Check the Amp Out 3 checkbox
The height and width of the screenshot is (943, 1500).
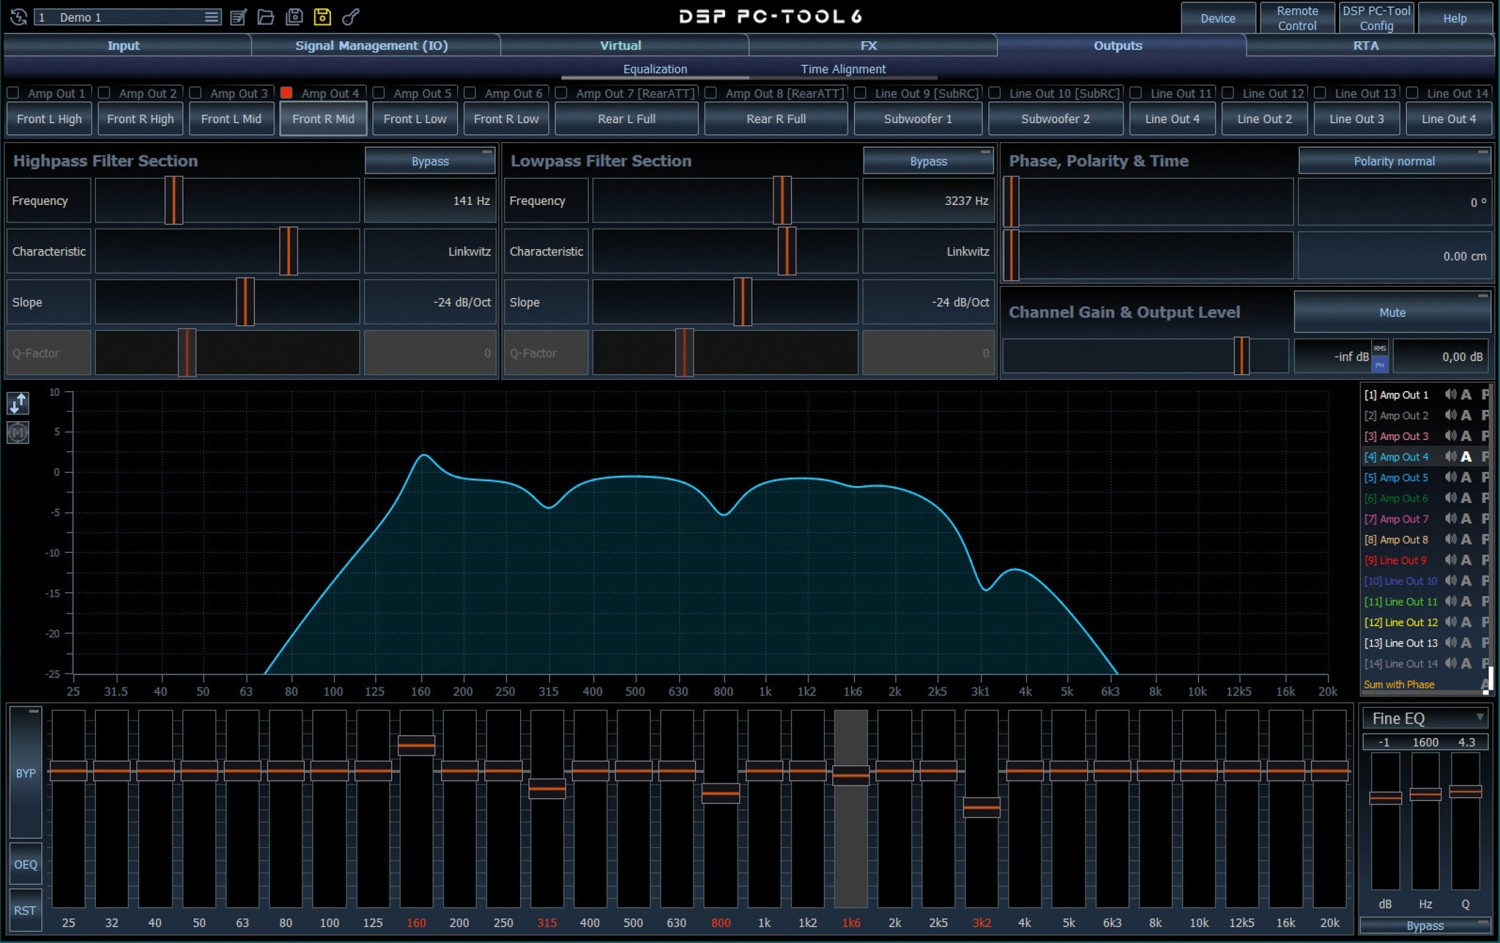click(196, 93)
